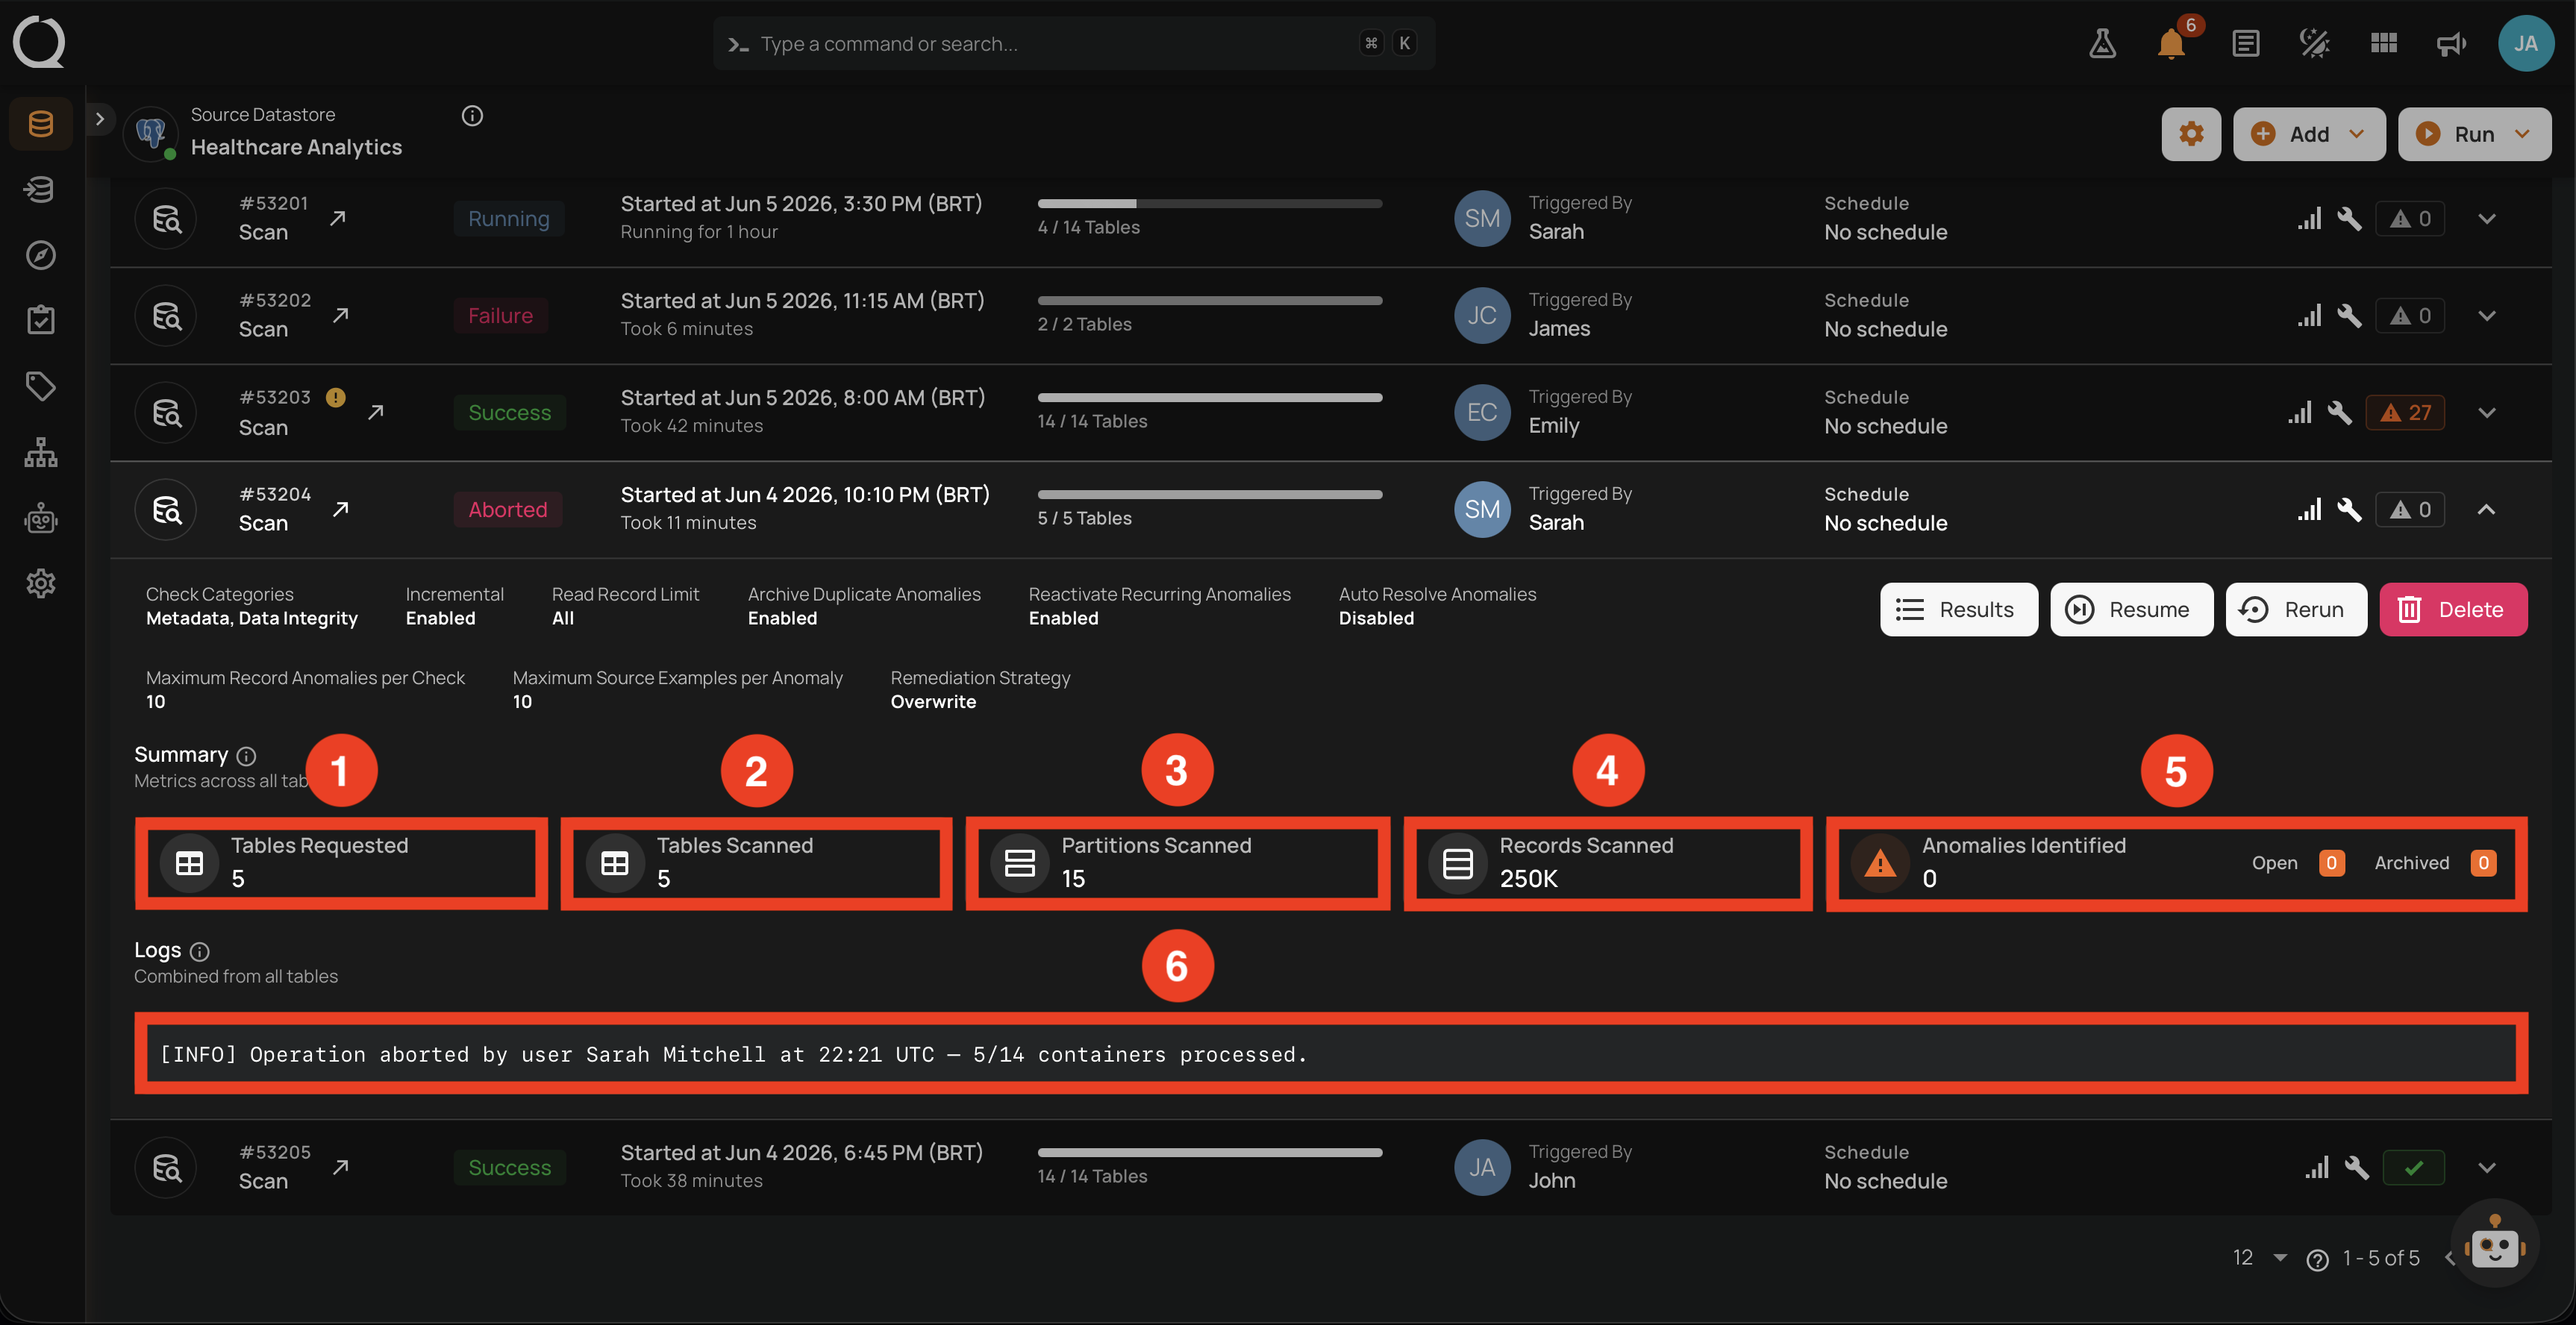Open the hierarchy tree icon in sidebar

[41, 452]
